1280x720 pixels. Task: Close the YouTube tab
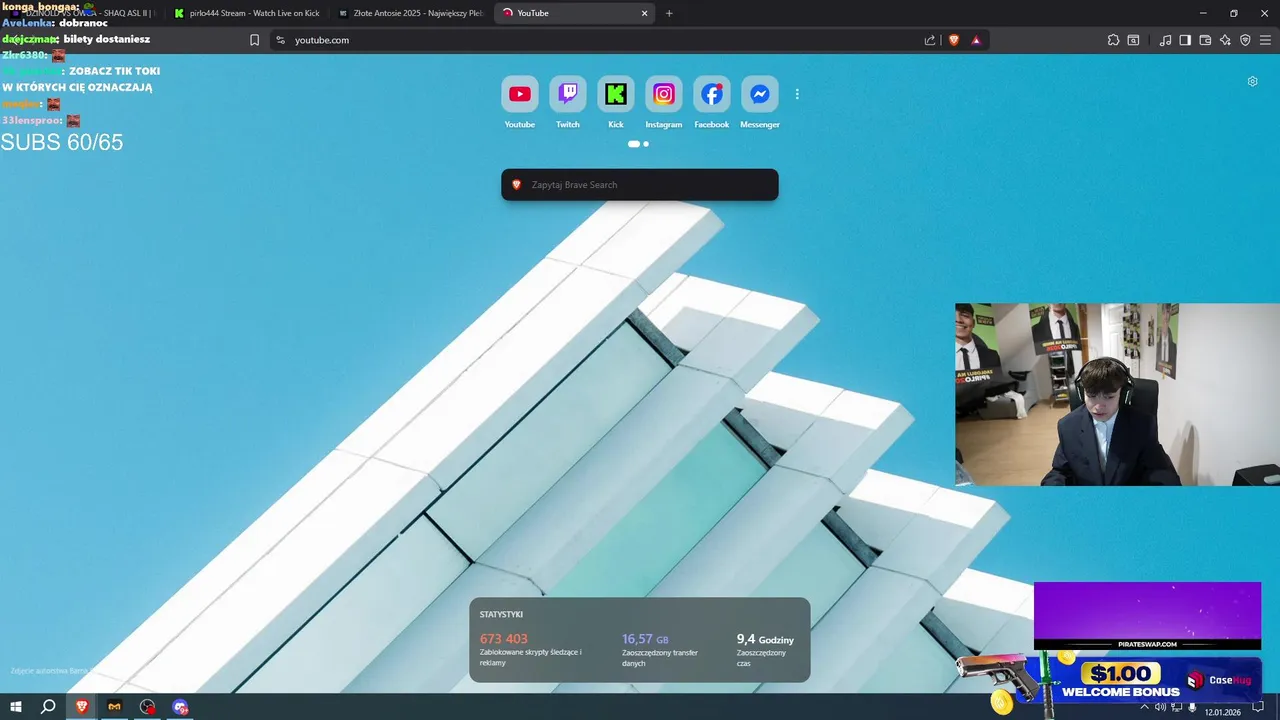(645, 13)
